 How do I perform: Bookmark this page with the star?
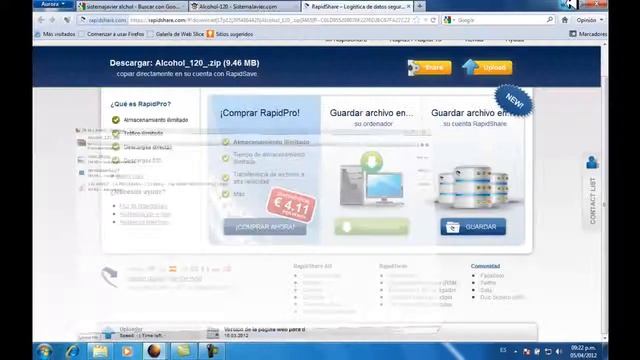click(416, 20)
